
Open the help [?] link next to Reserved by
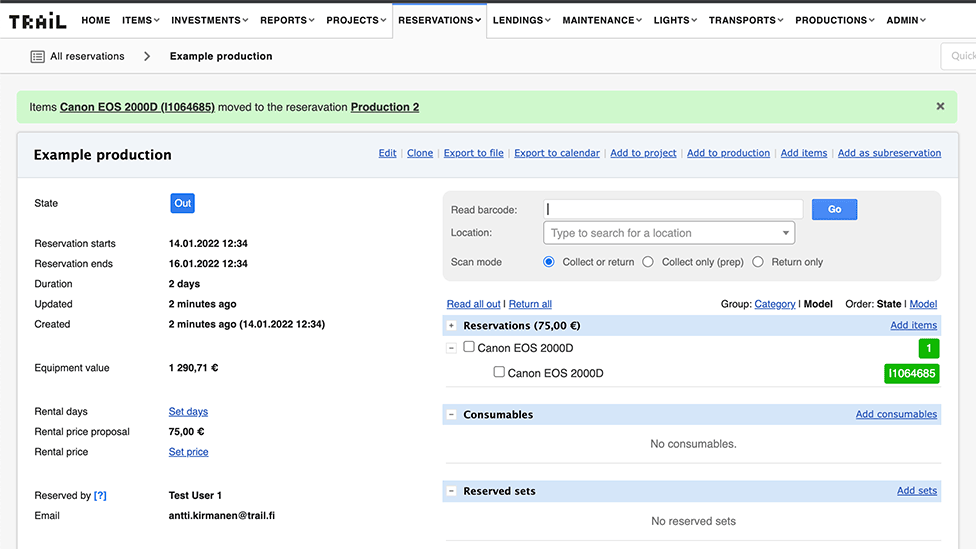100,495
